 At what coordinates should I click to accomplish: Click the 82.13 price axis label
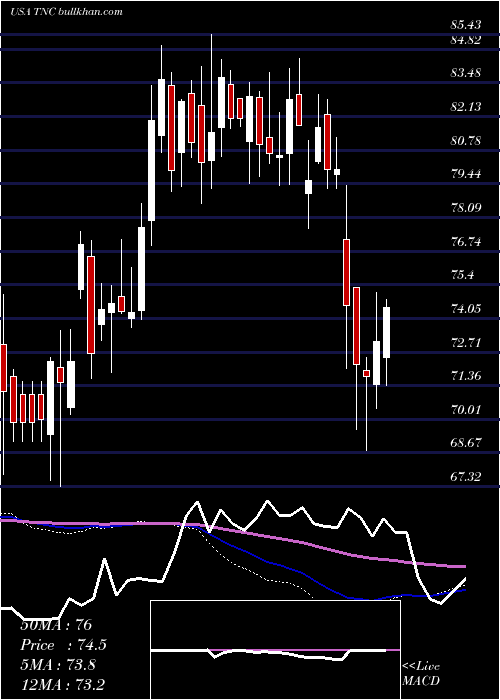[x=466, y=106]
